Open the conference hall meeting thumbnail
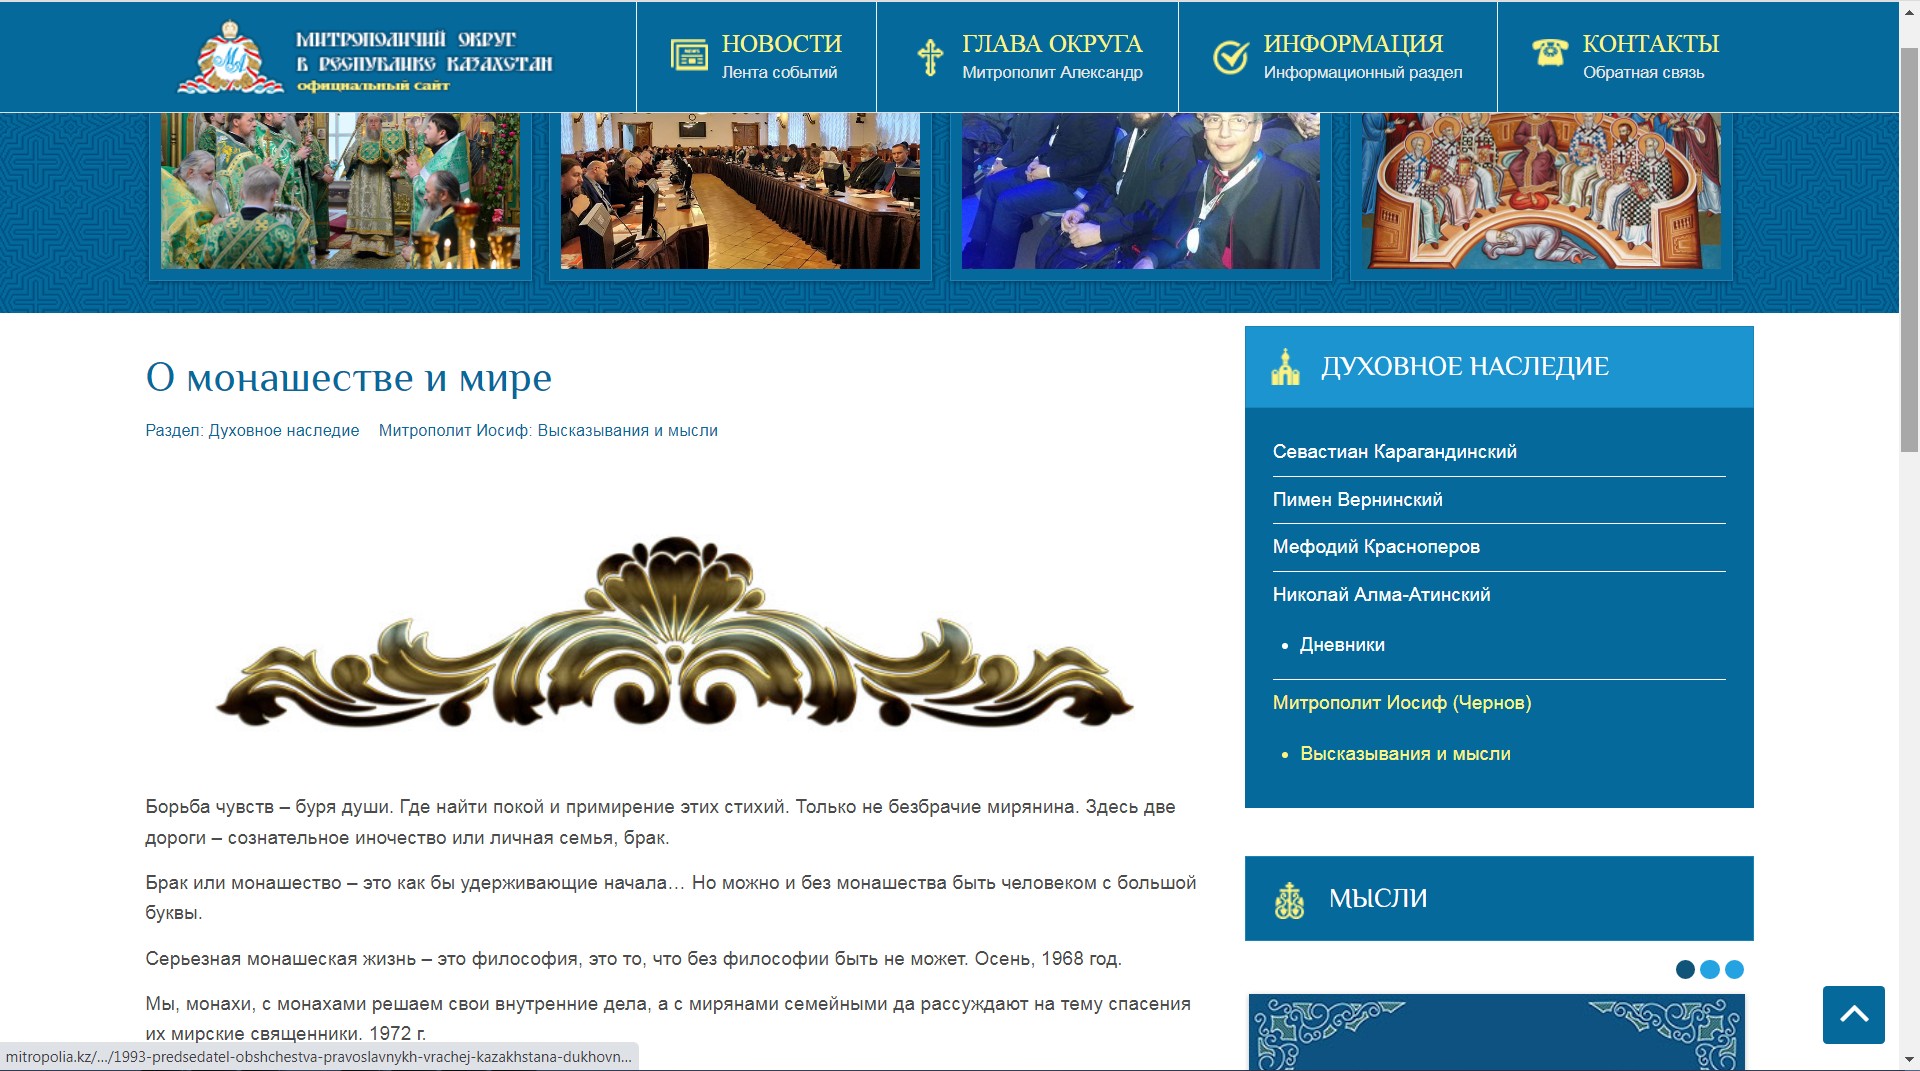1920x1071 pixels. 740,190
